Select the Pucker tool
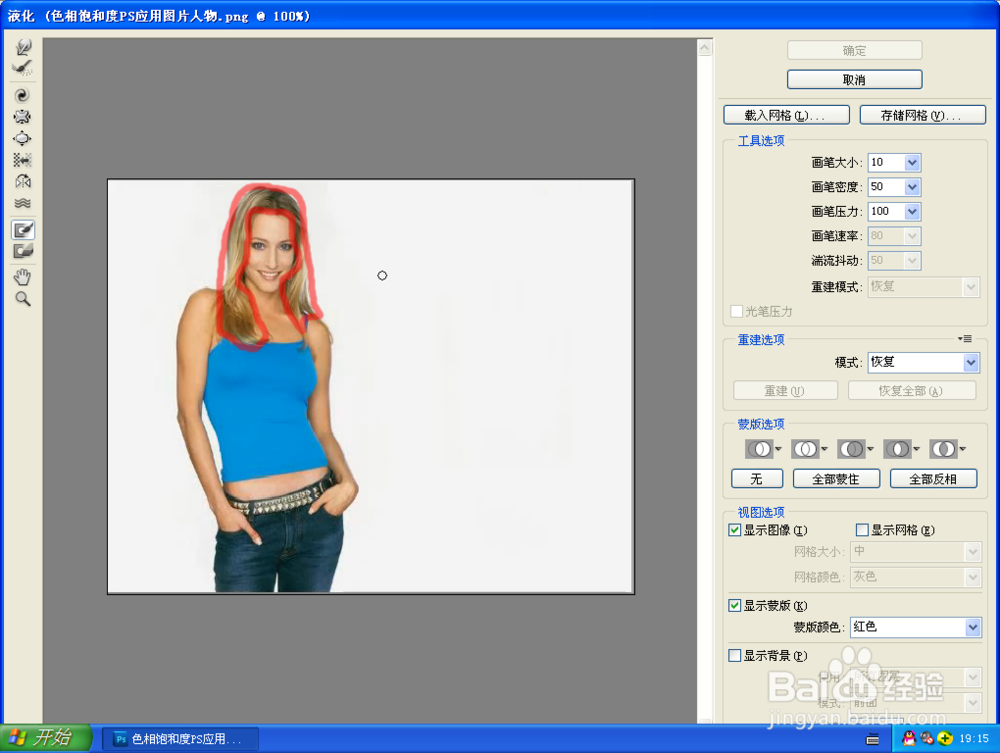This screenshot has width=1000, height=753. pyautogui.click(x=23, y=117)
